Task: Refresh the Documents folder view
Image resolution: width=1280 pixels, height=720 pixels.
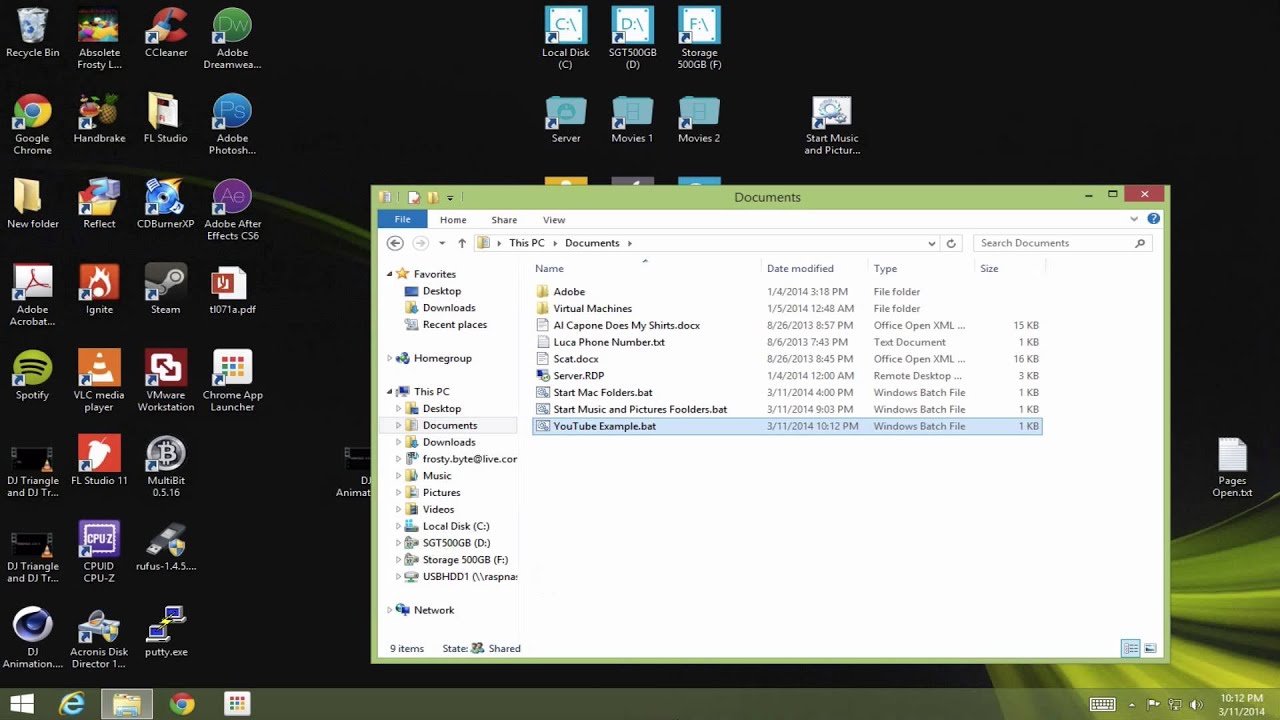Action: pyautogui.click(x=951, y=243)
